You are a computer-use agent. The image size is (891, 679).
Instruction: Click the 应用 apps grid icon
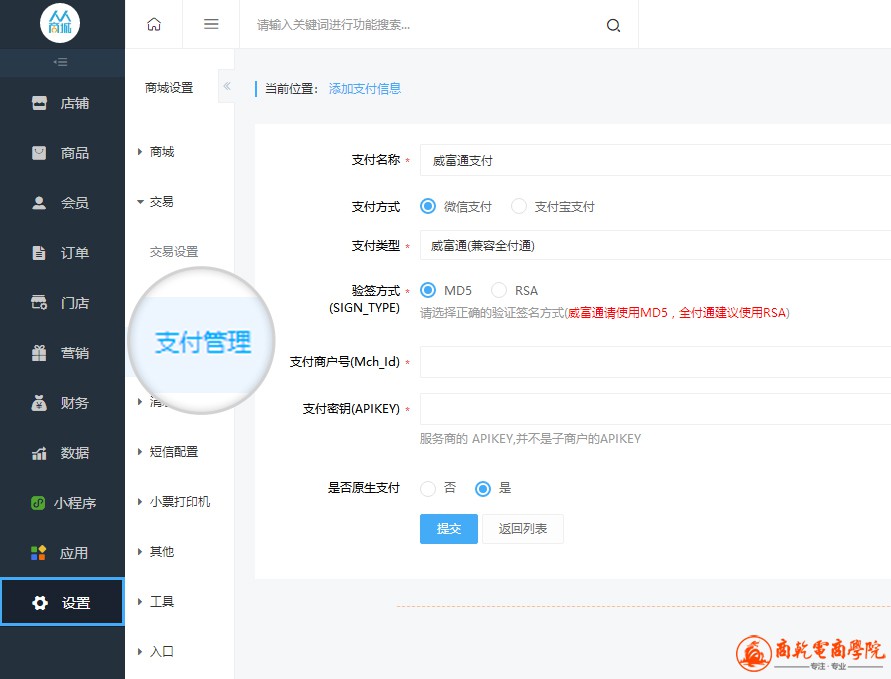[x=38, y=553]
